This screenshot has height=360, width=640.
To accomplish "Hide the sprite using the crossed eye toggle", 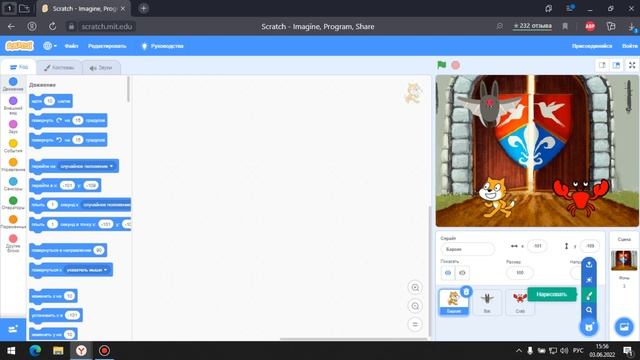I will click(462, 273).
